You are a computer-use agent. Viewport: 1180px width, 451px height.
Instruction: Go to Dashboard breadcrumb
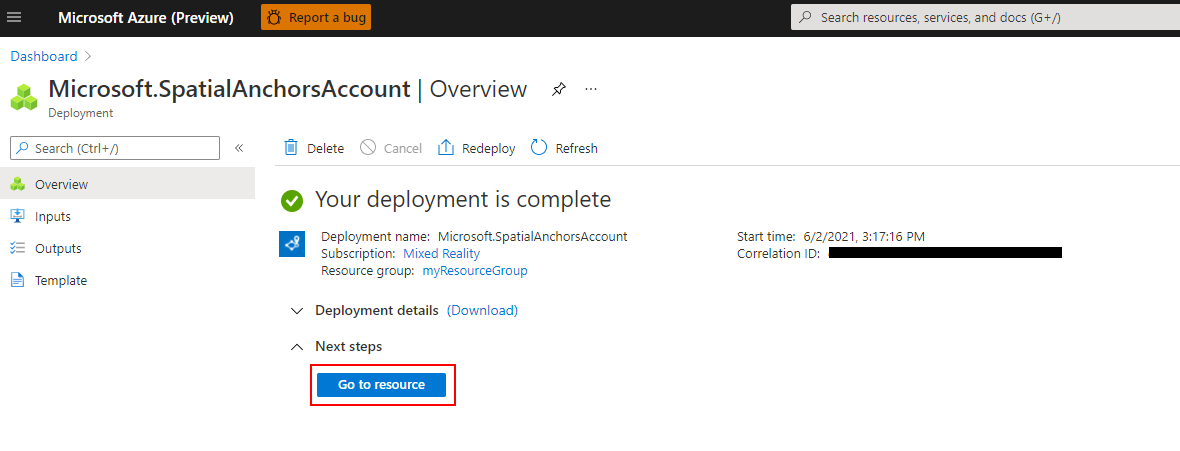(x=44, y=56)
